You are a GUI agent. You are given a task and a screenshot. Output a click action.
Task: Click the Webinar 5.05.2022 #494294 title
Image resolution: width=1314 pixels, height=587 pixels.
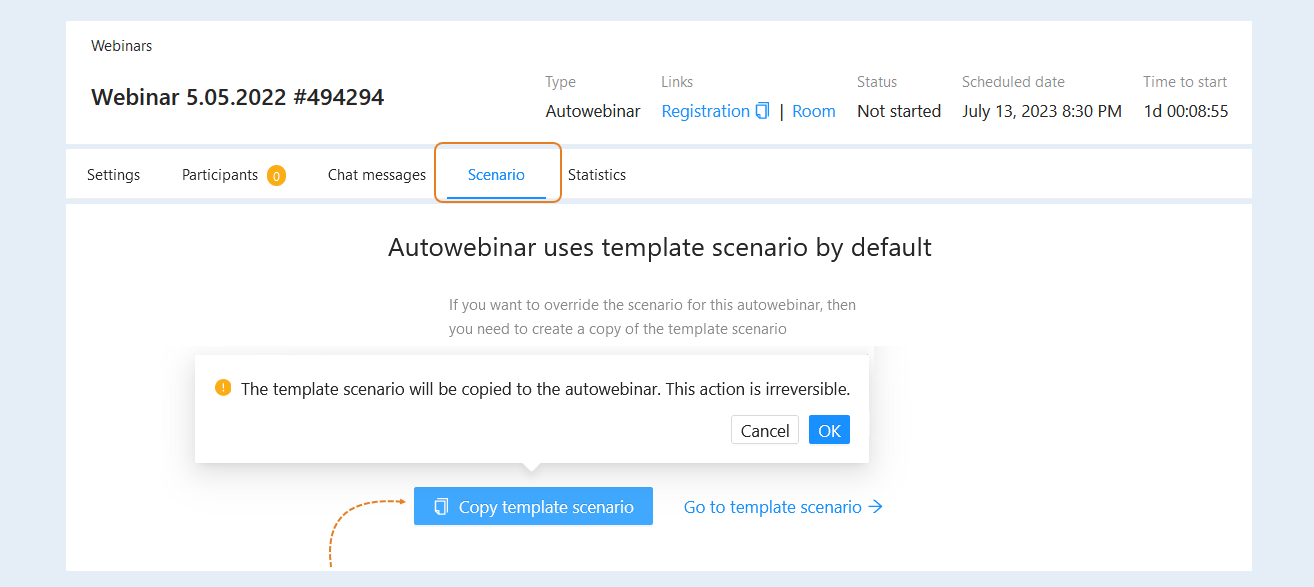(x=238, y=97)
